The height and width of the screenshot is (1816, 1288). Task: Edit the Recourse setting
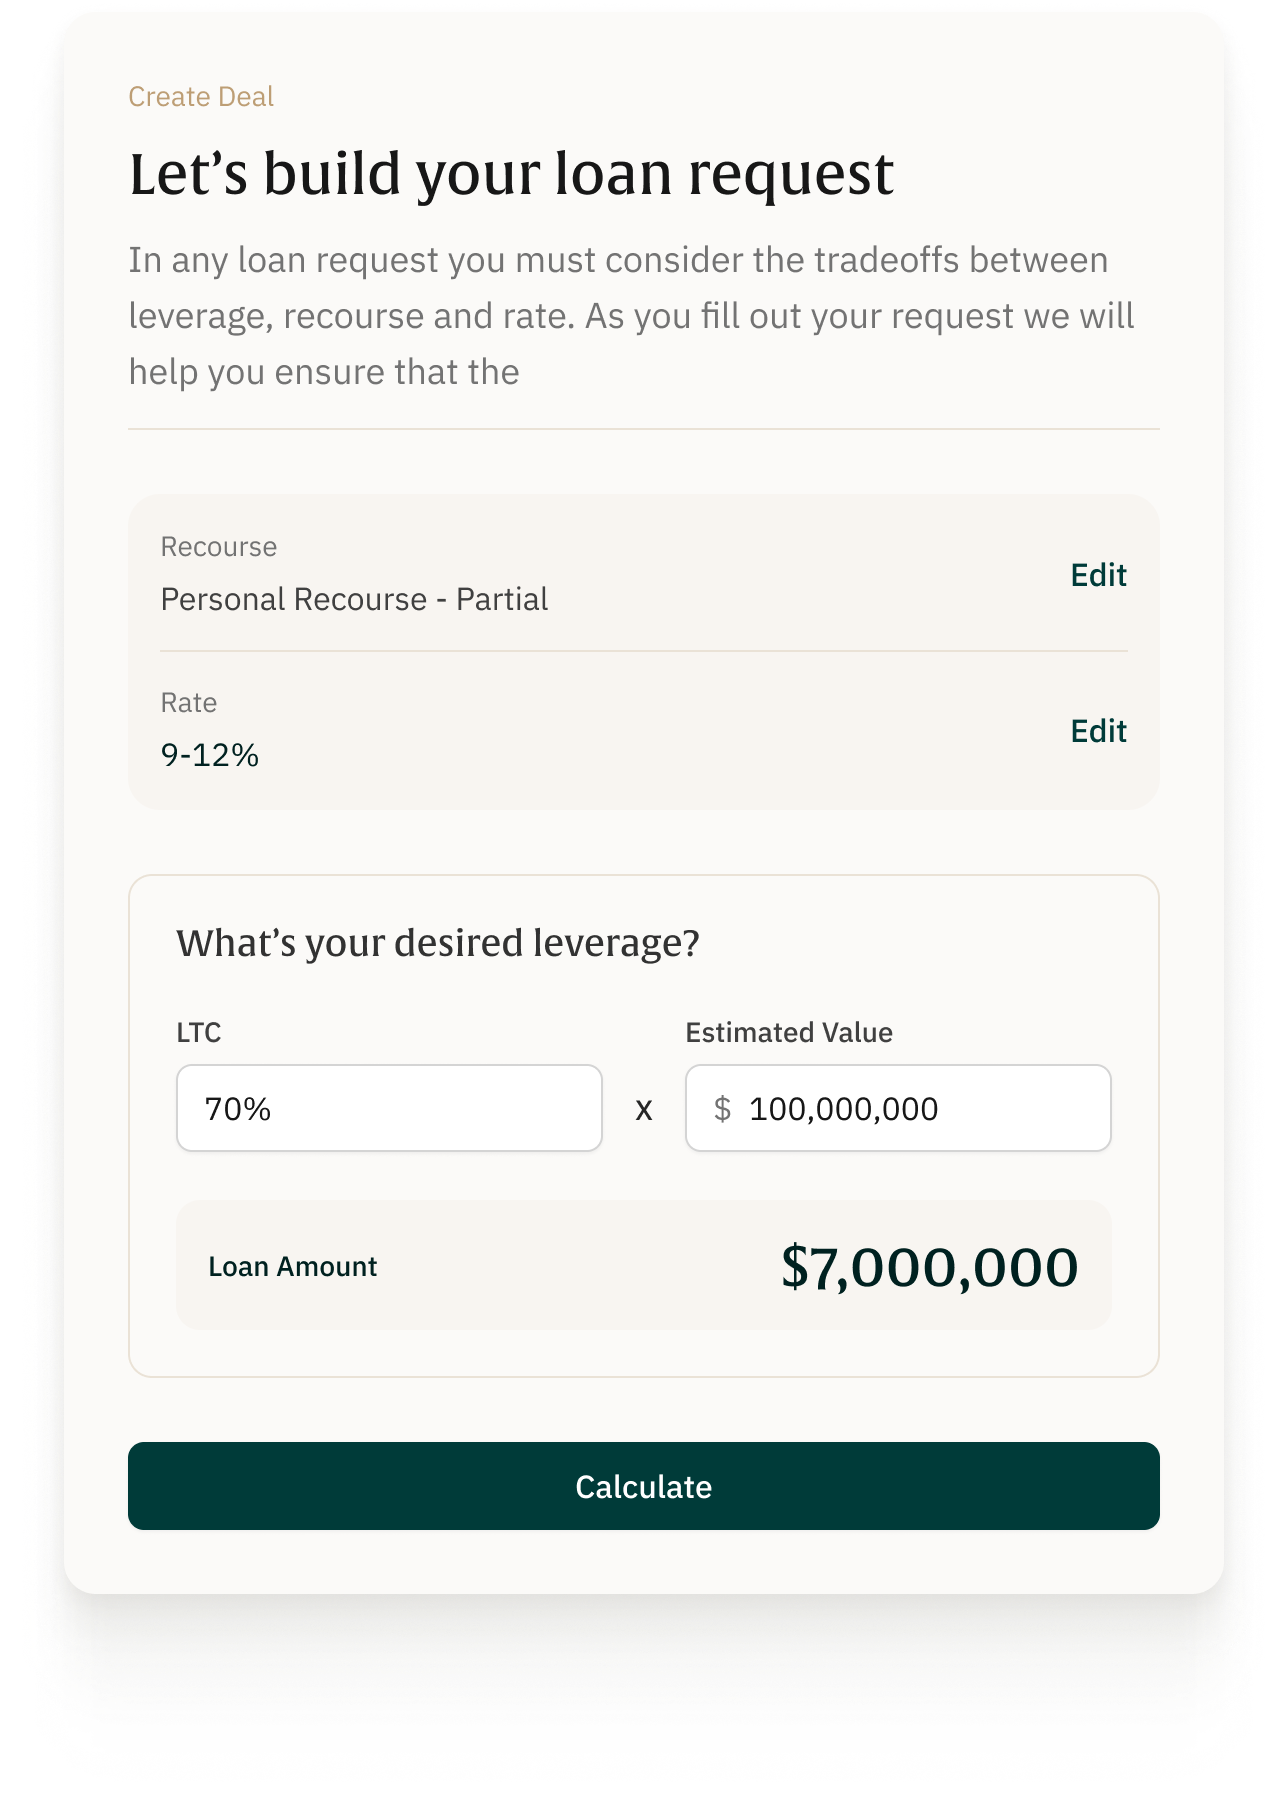pos(1098,575)
